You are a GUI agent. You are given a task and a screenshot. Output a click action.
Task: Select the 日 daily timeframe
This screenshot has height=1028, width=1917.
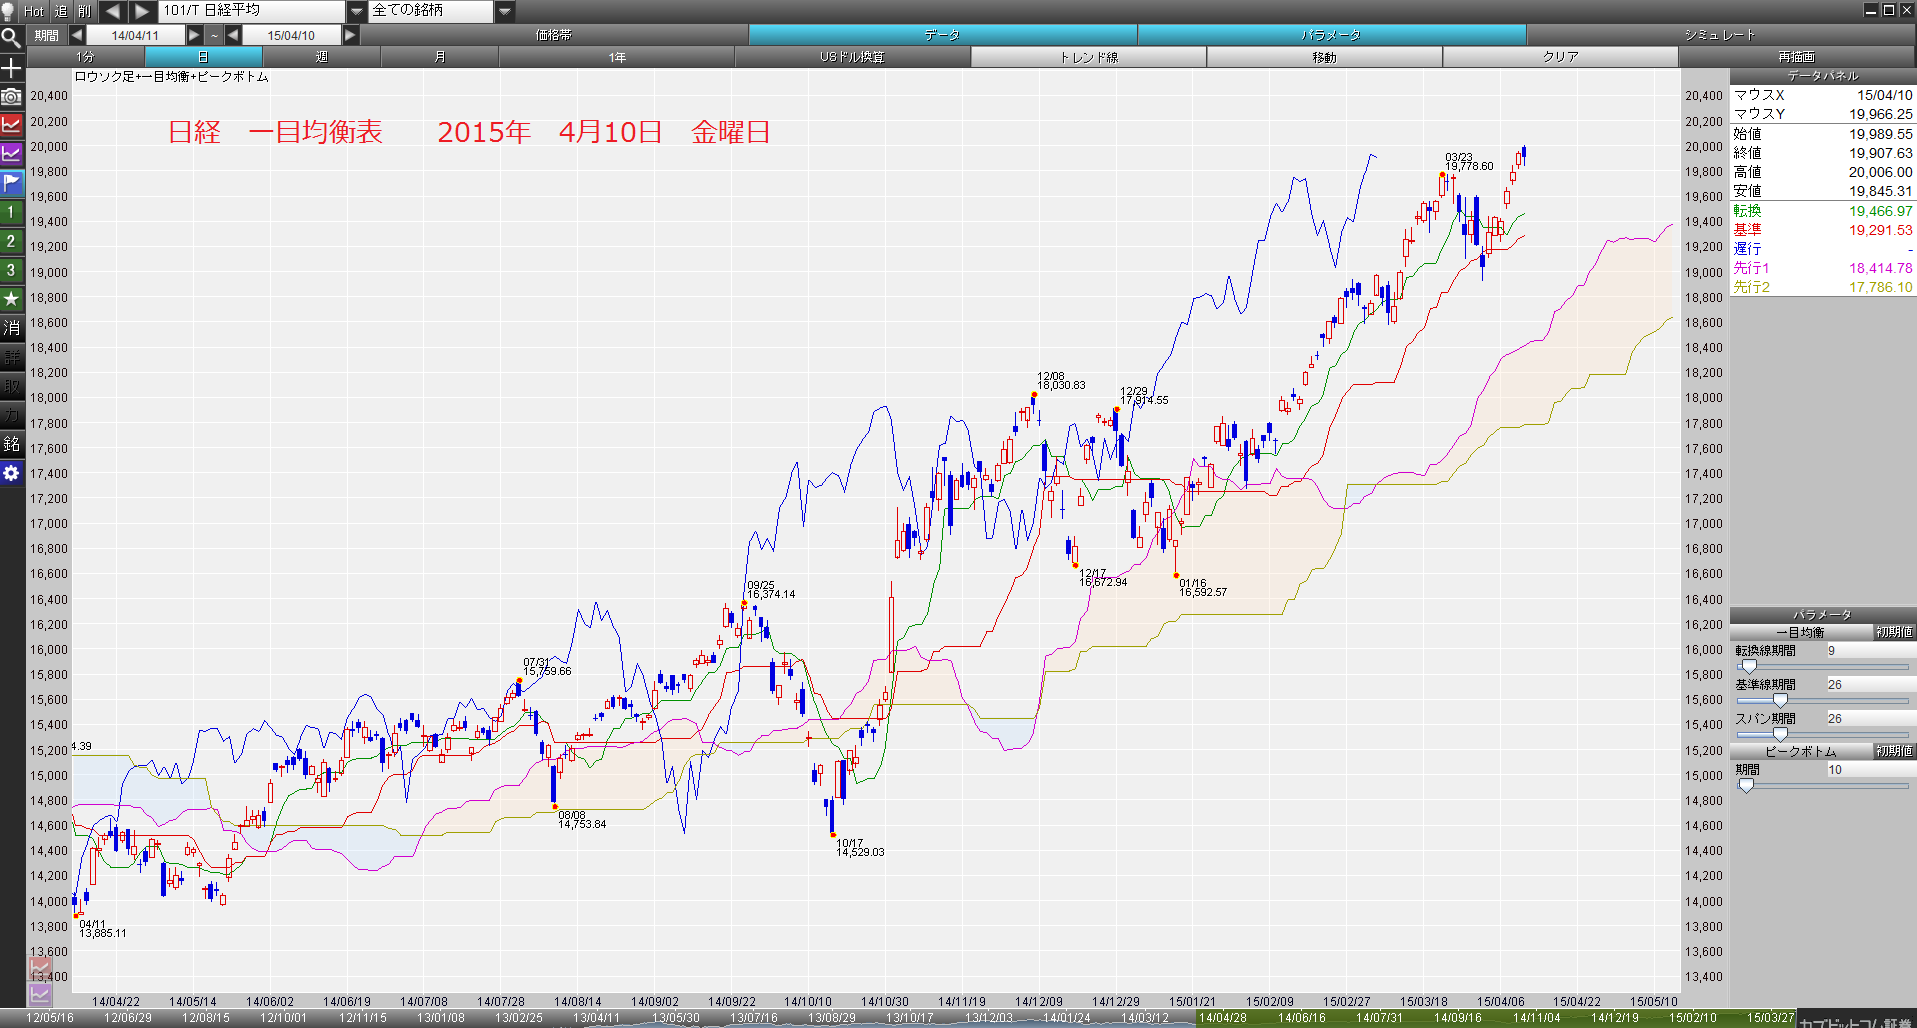coord(203,57)
